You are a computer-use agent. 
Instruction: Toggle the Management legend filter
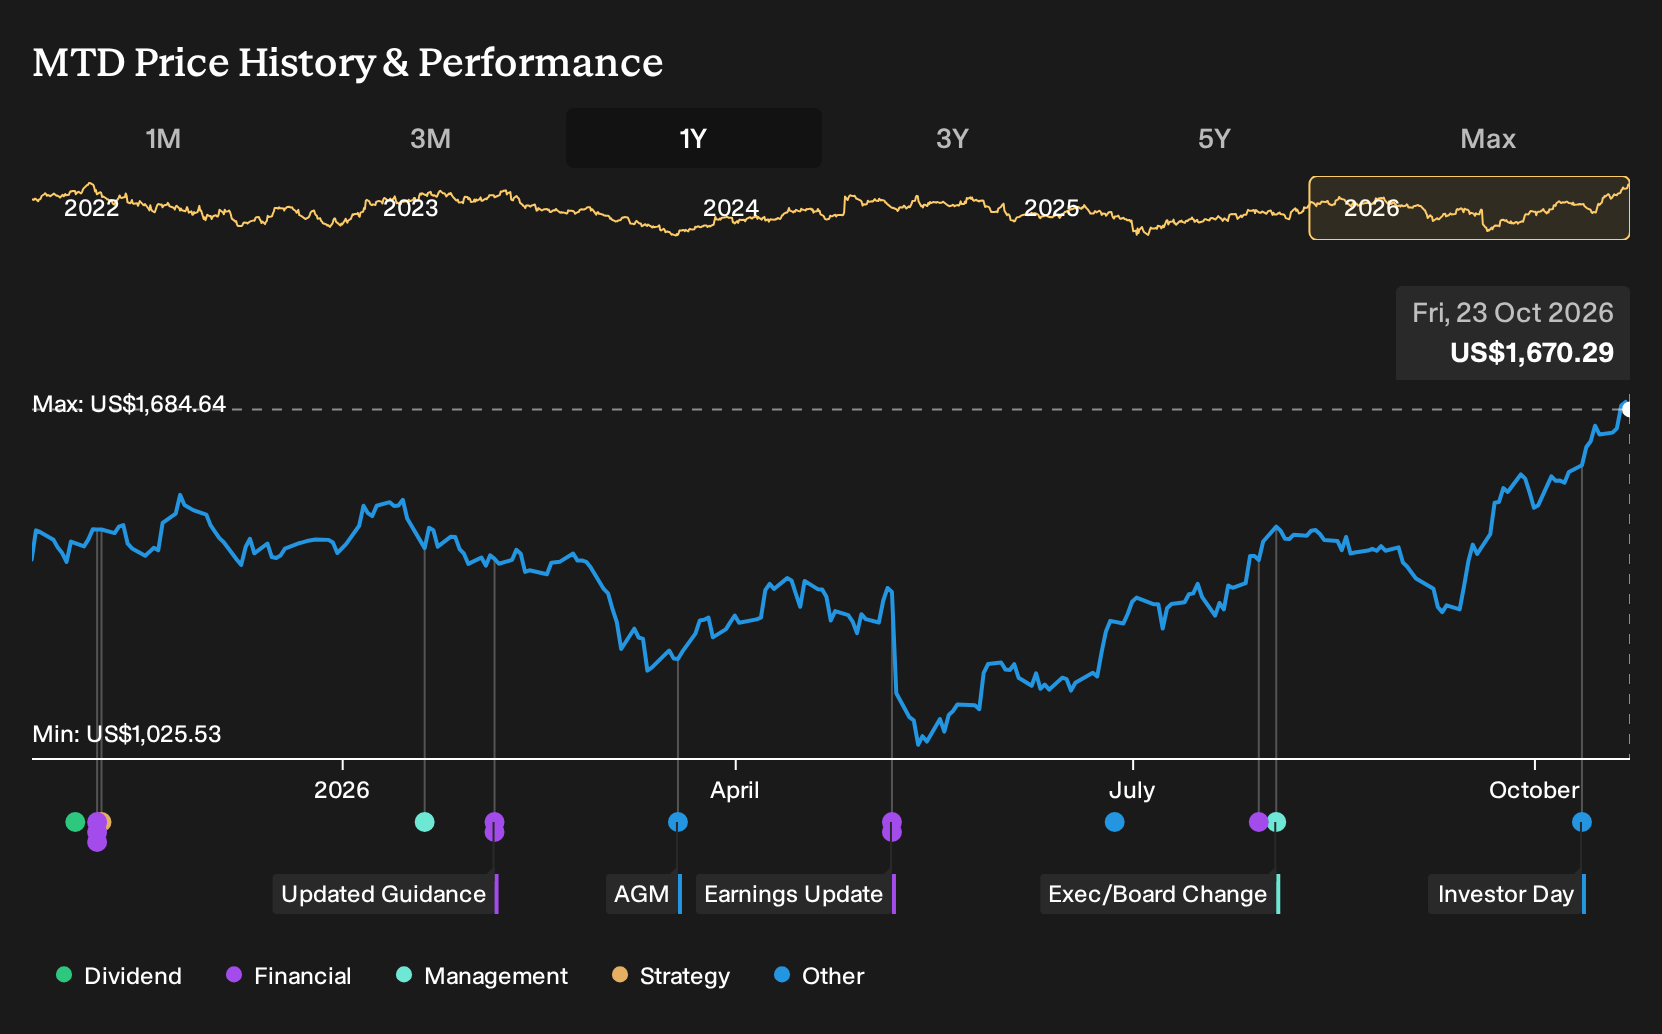(482, 976)
